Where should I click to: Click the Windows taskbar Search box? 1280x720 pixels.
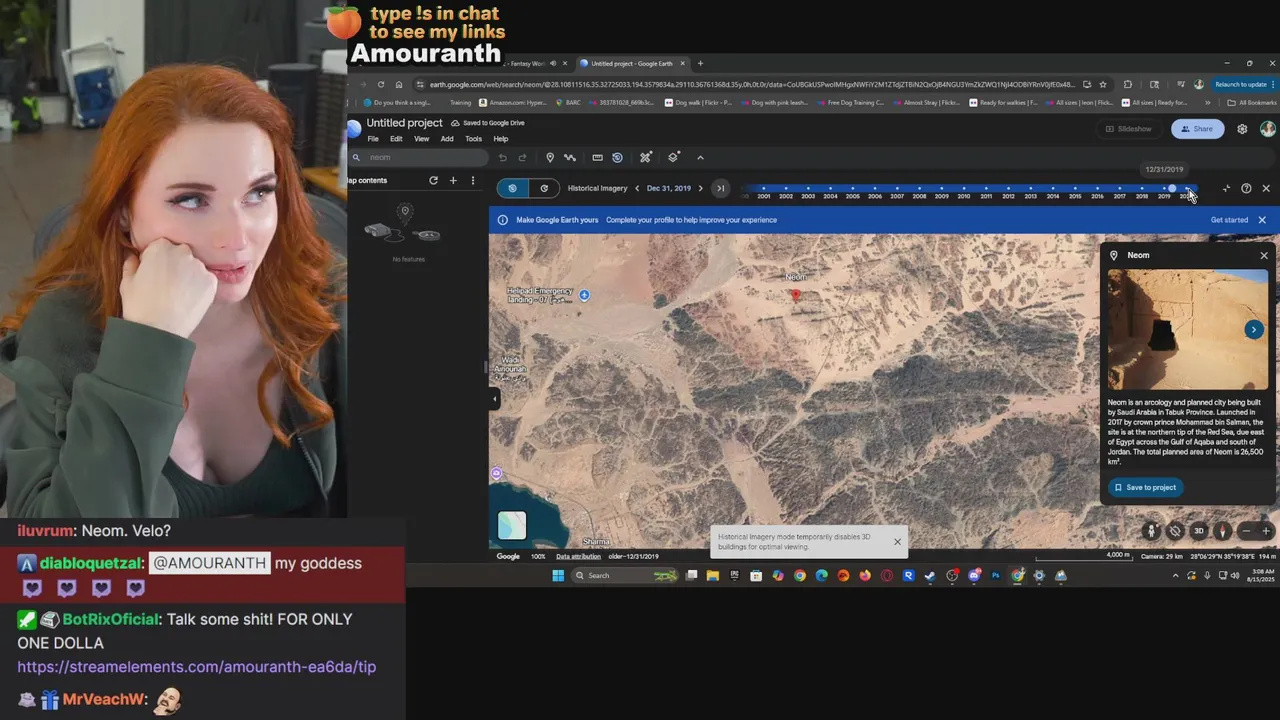pyautogui.click(x=625, y=575)
